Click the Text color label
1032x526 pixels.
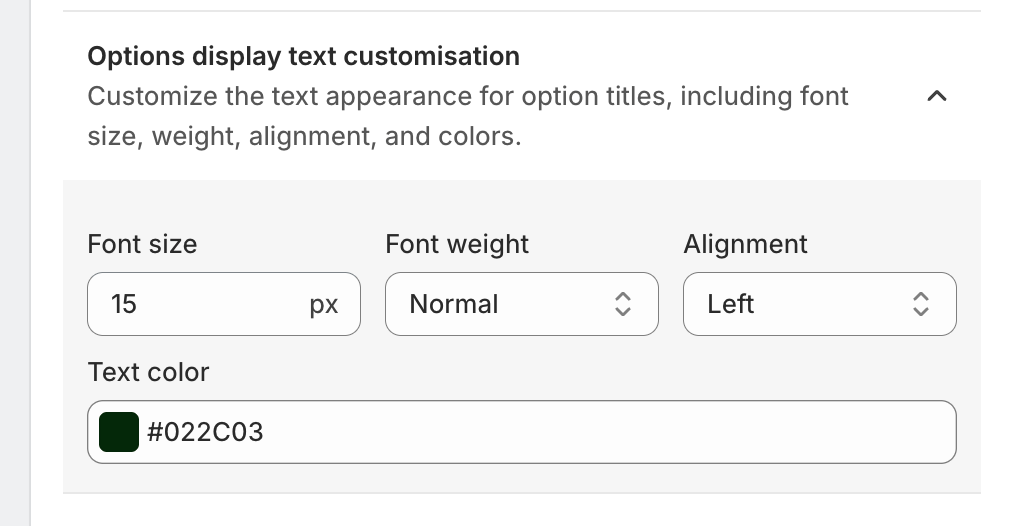pos(148,372)
